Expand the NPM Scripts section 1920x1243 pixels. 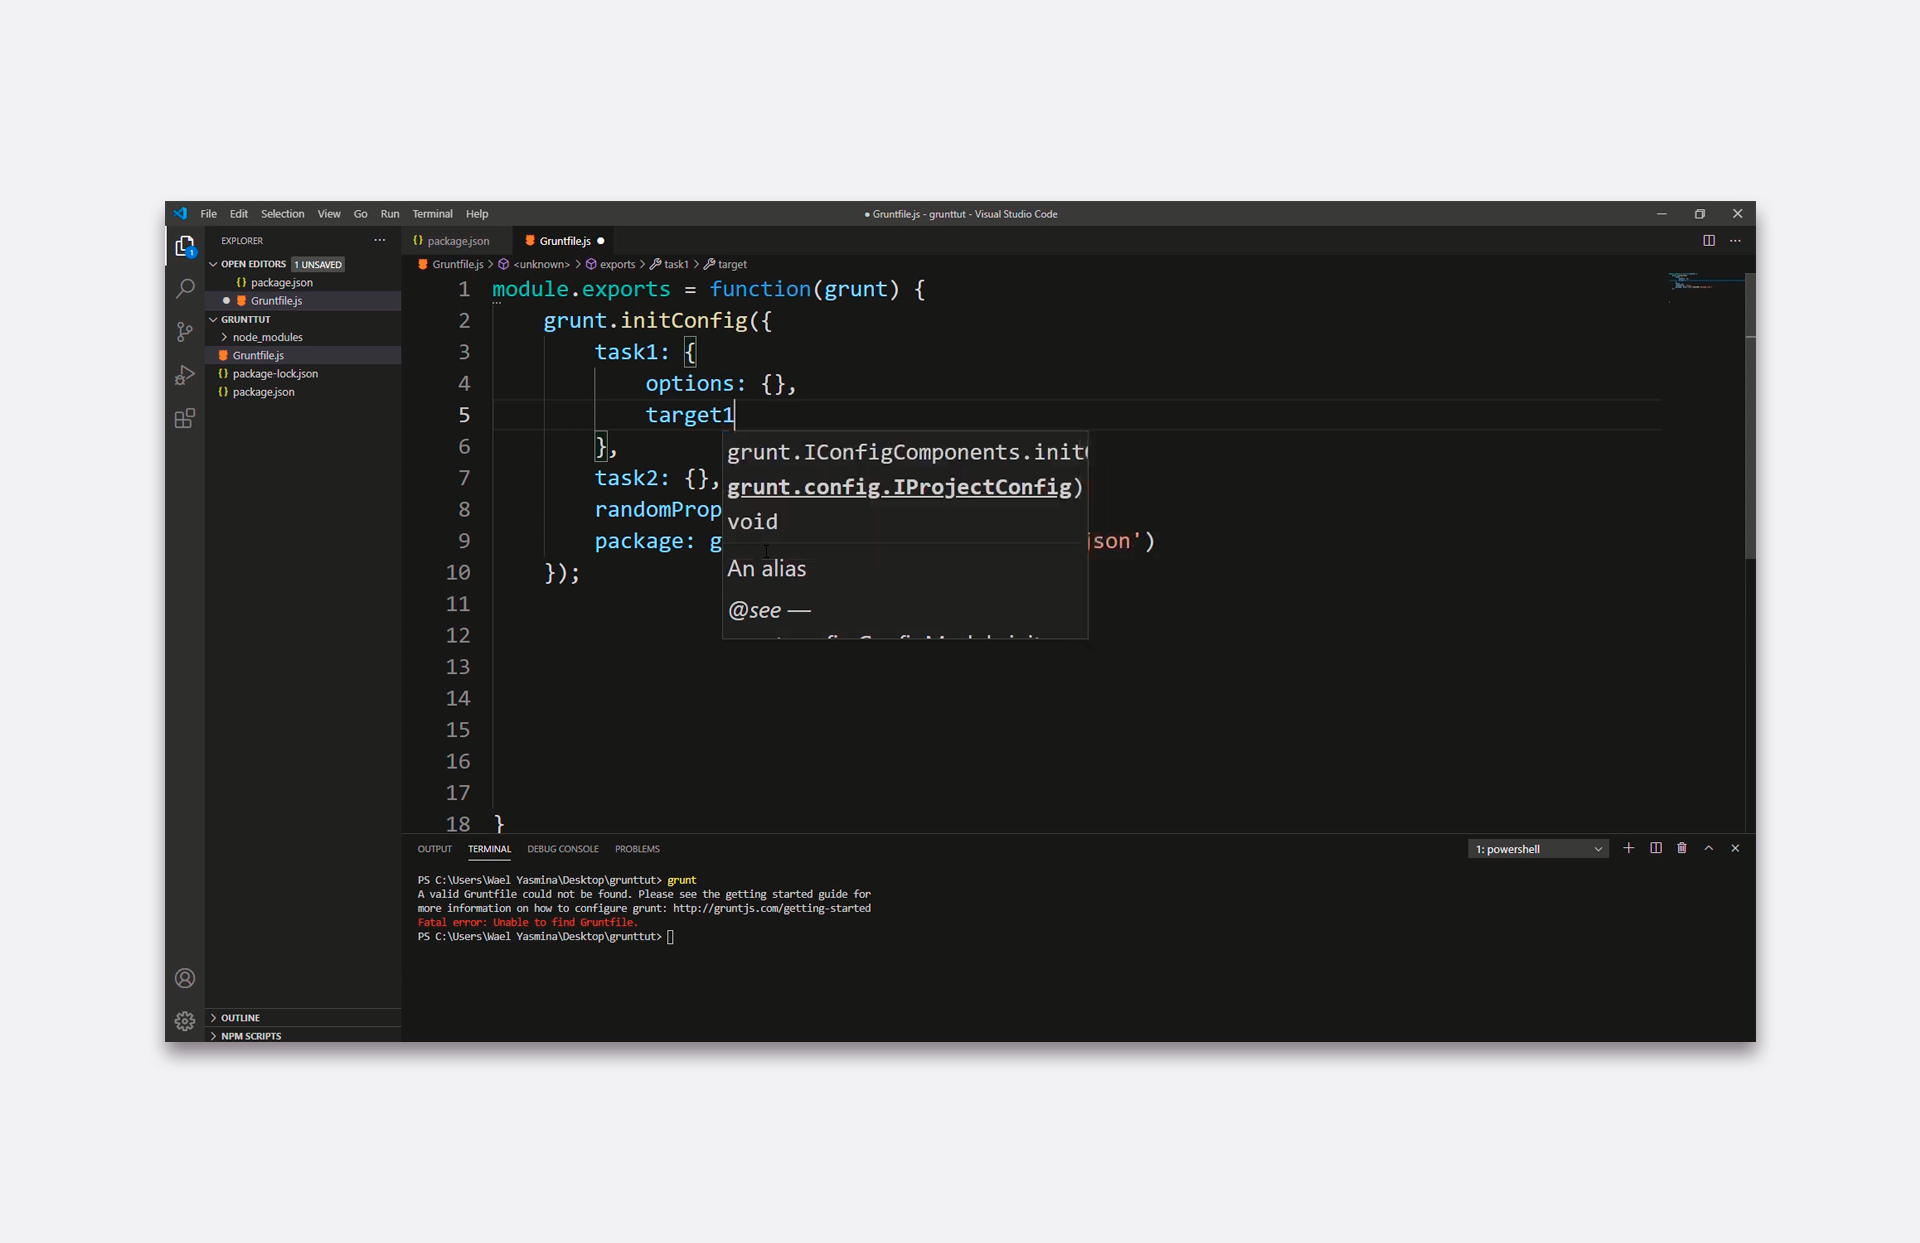click(250, 1036)
